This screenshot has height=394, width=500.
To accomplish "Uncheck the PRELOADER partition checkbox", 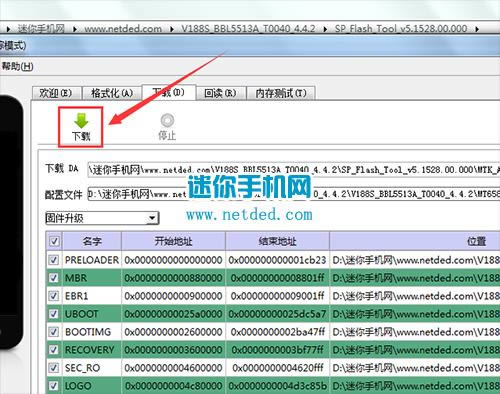I will [x=54, y=260].
